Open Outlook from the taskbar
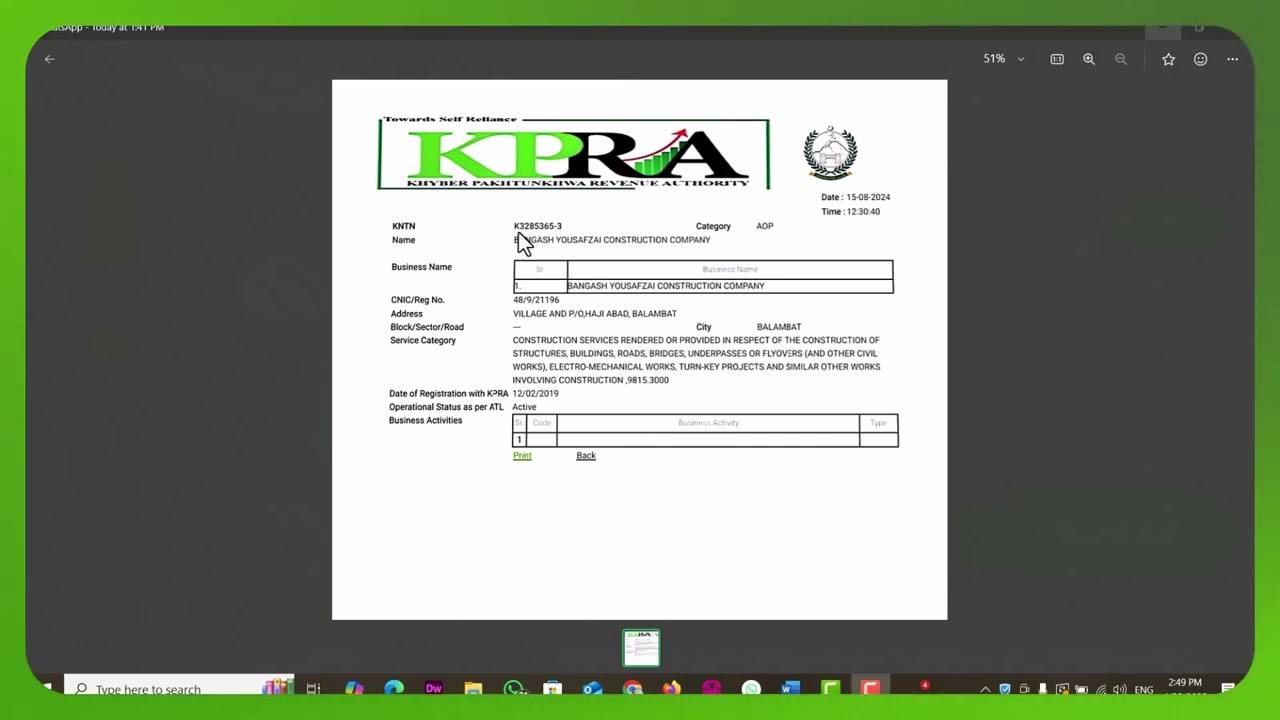Viewport: 1280px width, 720px height. 592,689
